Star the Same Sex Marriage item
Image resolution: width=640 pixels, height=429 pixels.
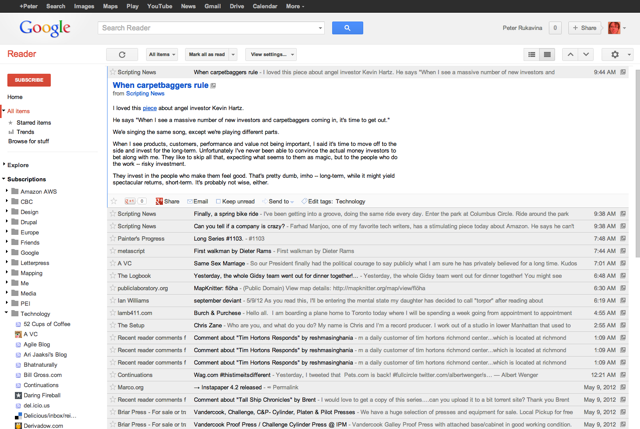[113, 263]
